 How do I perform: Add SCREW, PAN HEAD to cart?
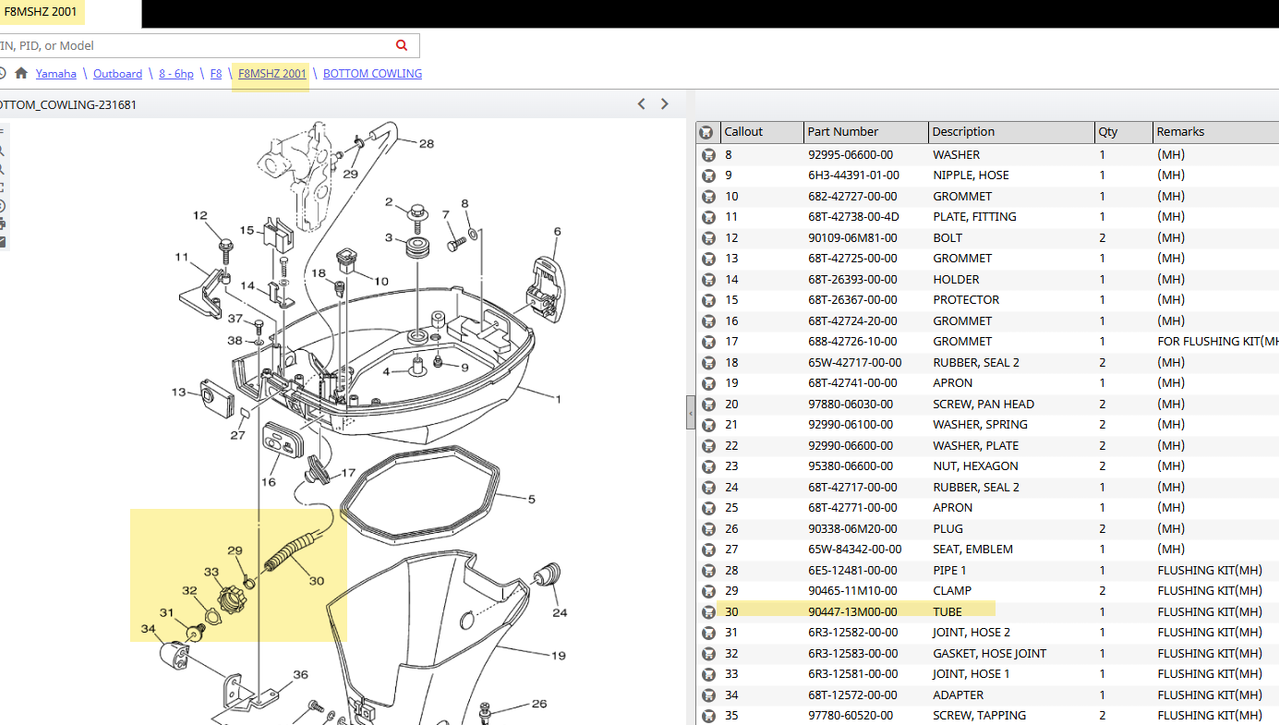[708, 404]
